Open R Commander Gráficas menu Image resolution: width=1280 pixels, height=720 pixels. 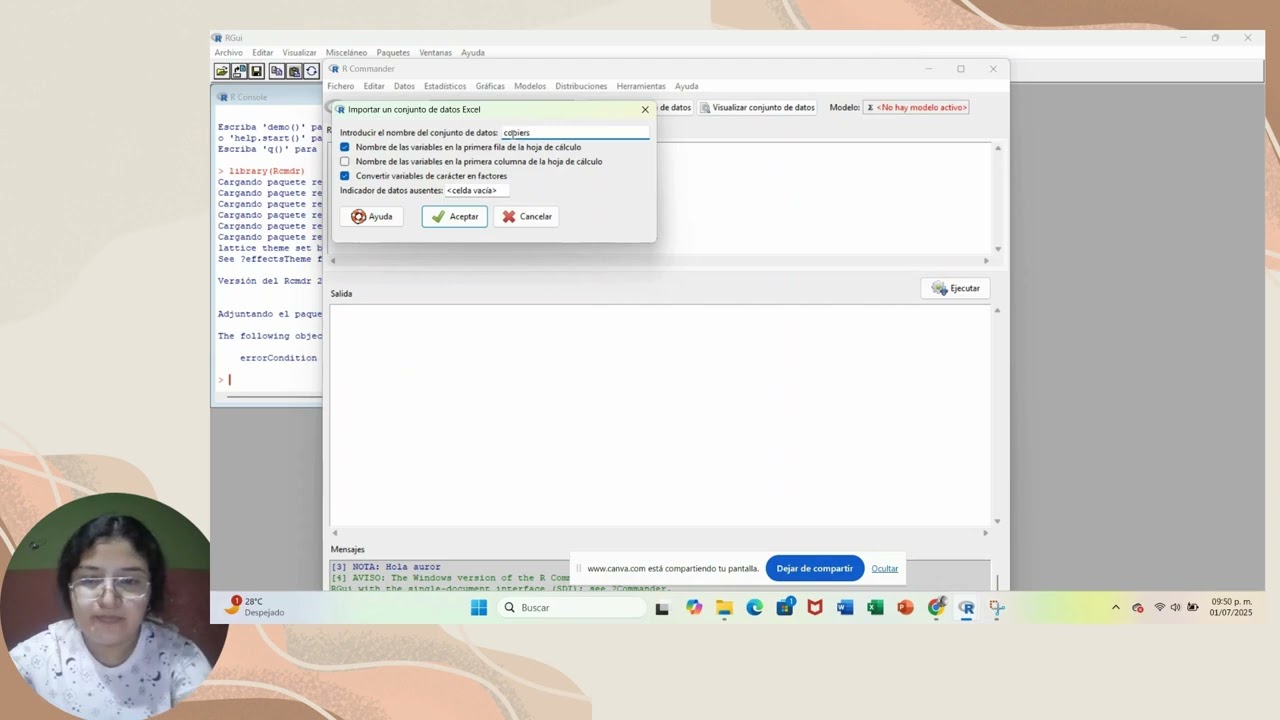coord(490,86)
